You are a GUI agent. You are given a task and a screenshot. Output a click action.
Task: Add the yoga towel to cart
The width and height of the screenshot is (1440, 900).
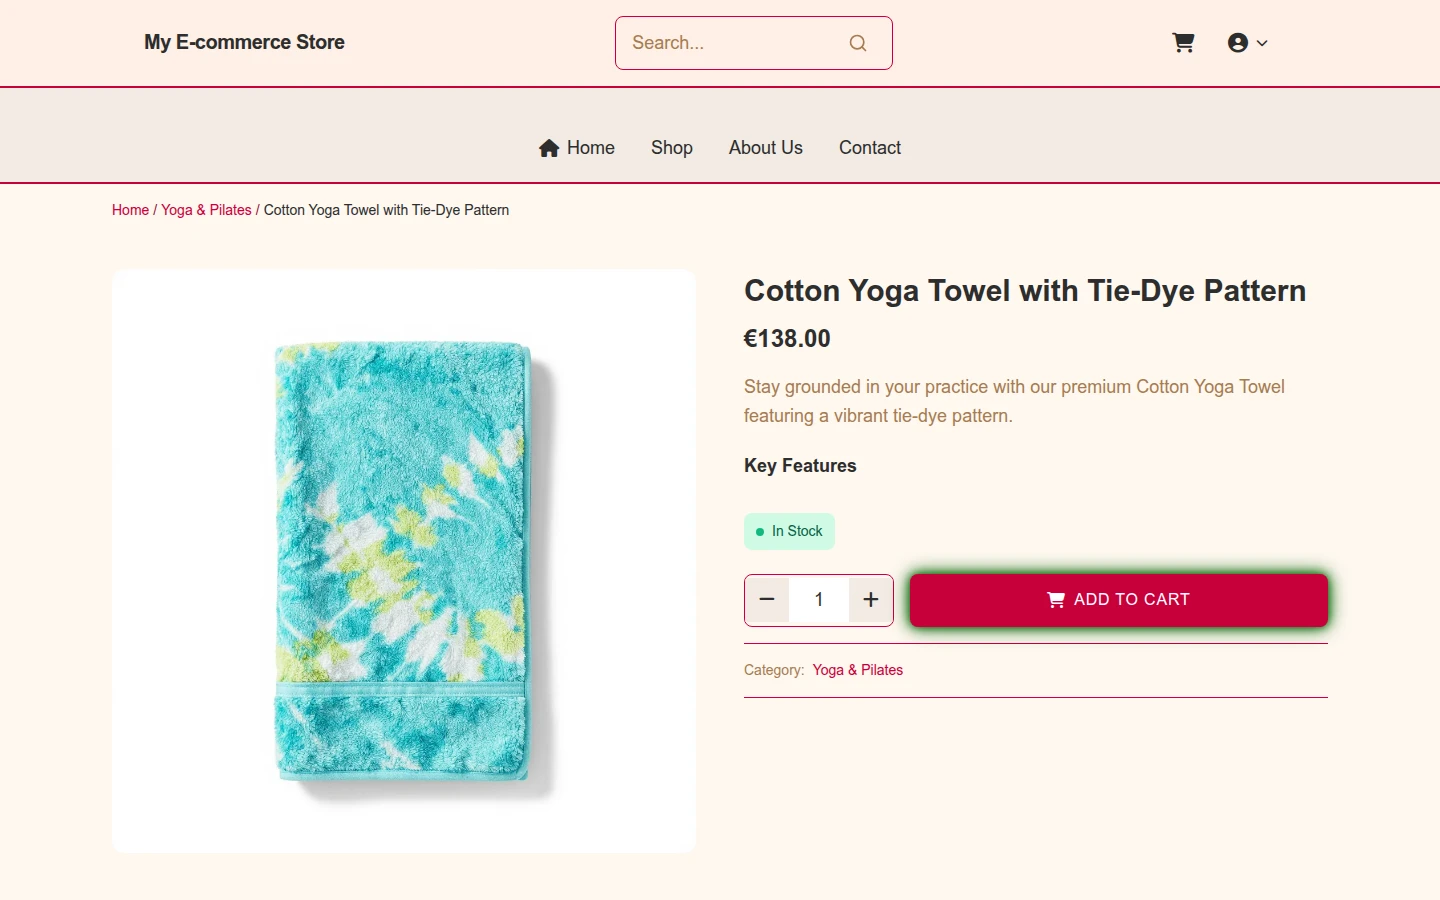(1119, 600)
